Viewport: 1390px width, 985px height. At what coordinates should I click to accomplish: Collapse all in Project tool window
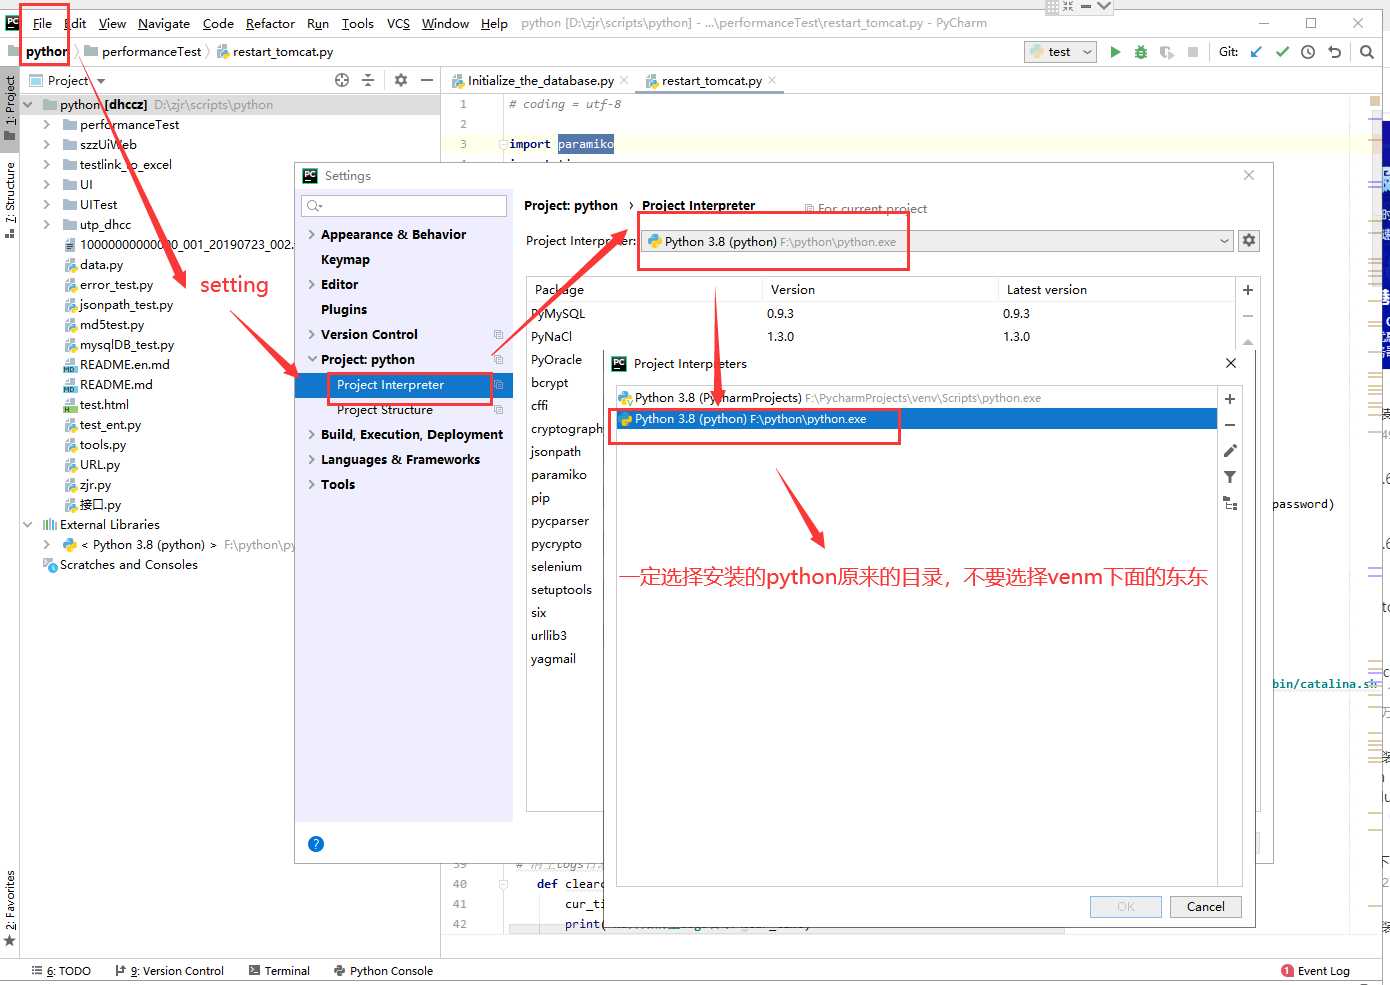coord(368,80)
